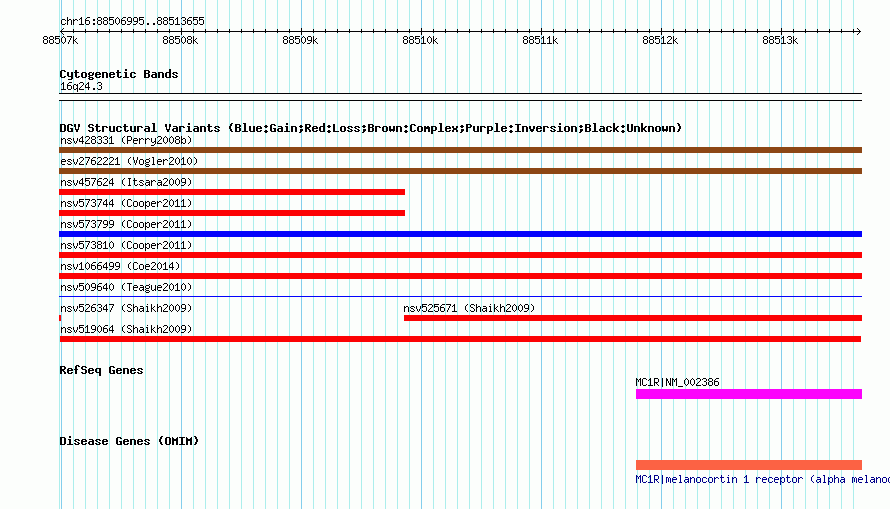Select the esv2762221 (Vogler2010) label

coord(129,161)
